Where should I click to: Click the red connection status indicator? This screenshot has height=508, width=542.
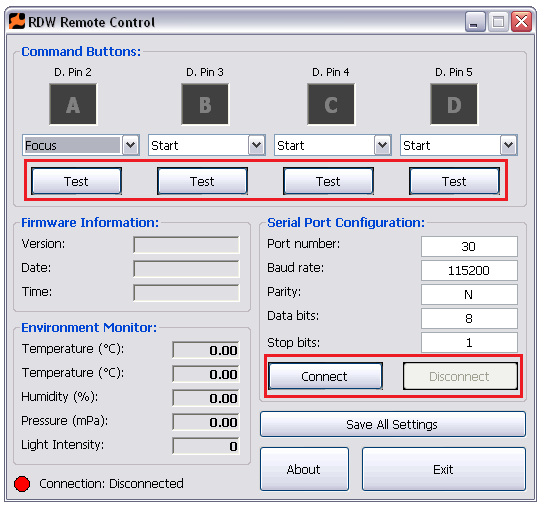tap(22, 483)
